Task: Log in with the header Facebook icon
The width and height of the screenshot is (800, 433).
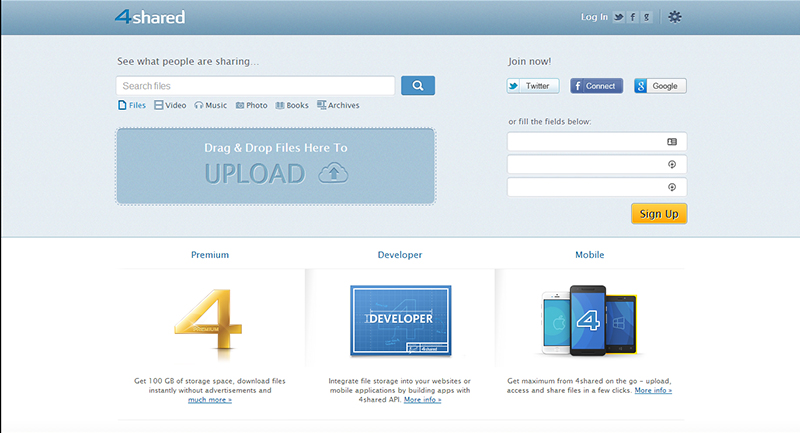Action: coord(633,17)
